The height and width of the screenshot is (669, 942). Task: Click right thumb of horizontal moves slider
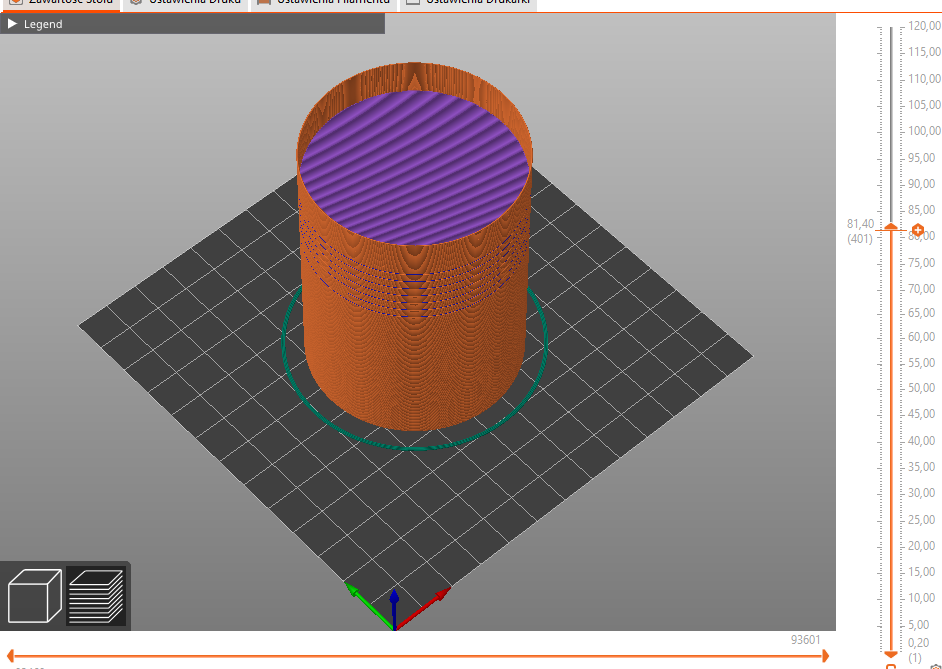click(825, 656)
